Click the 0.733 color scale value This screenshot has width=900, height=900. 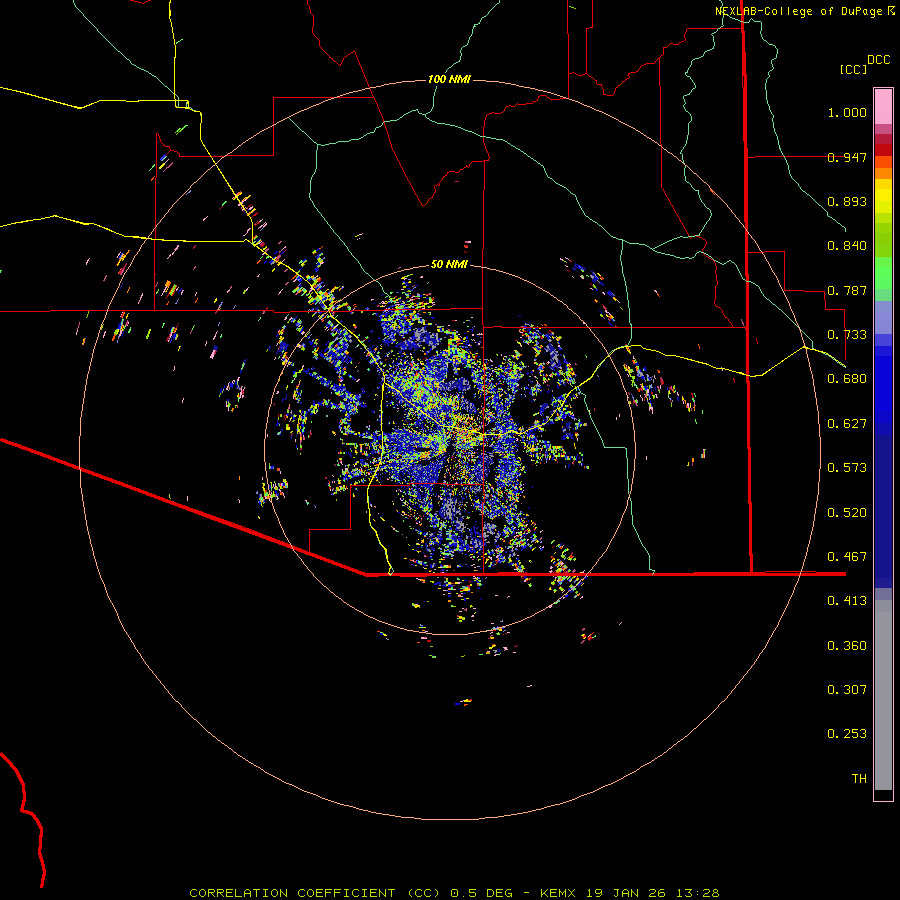[x=847, y=335]
